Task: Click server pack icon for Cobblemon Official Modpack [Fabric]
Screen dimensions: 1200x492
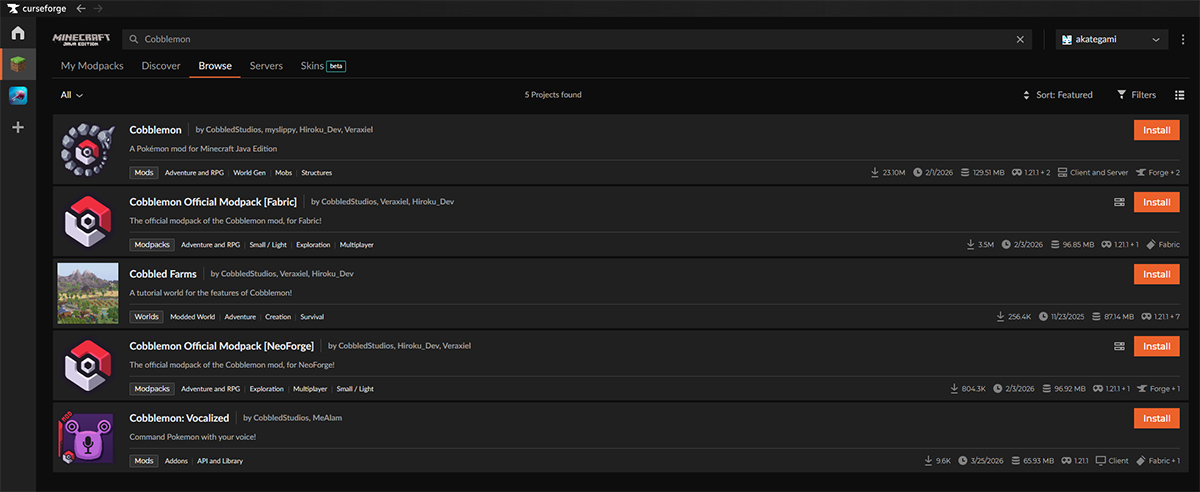Action: point(1119,202)
